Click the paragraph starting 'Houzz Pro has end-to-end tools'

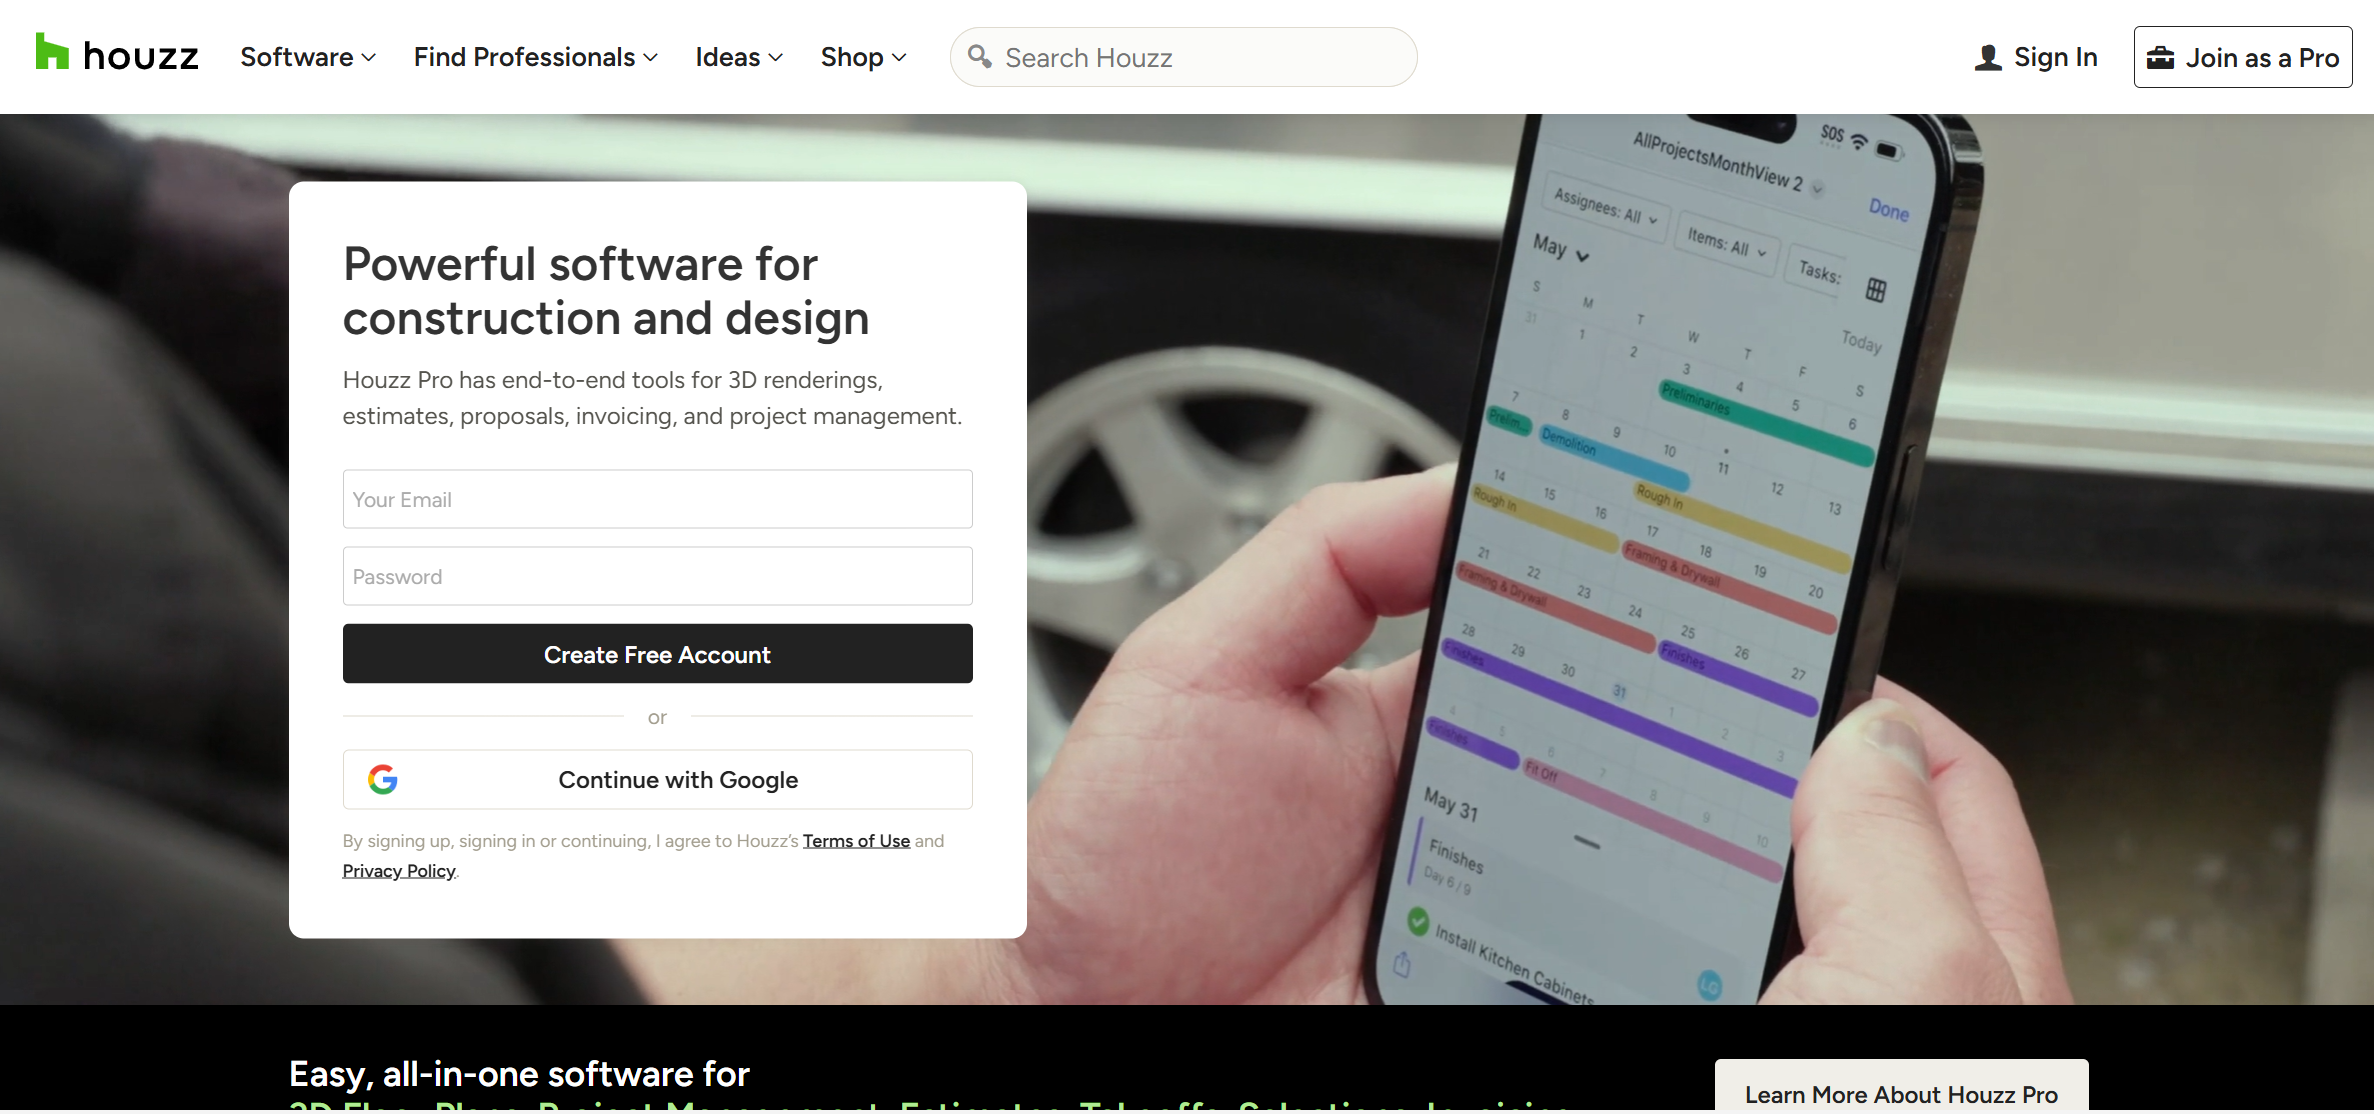(x=652, y=398)
